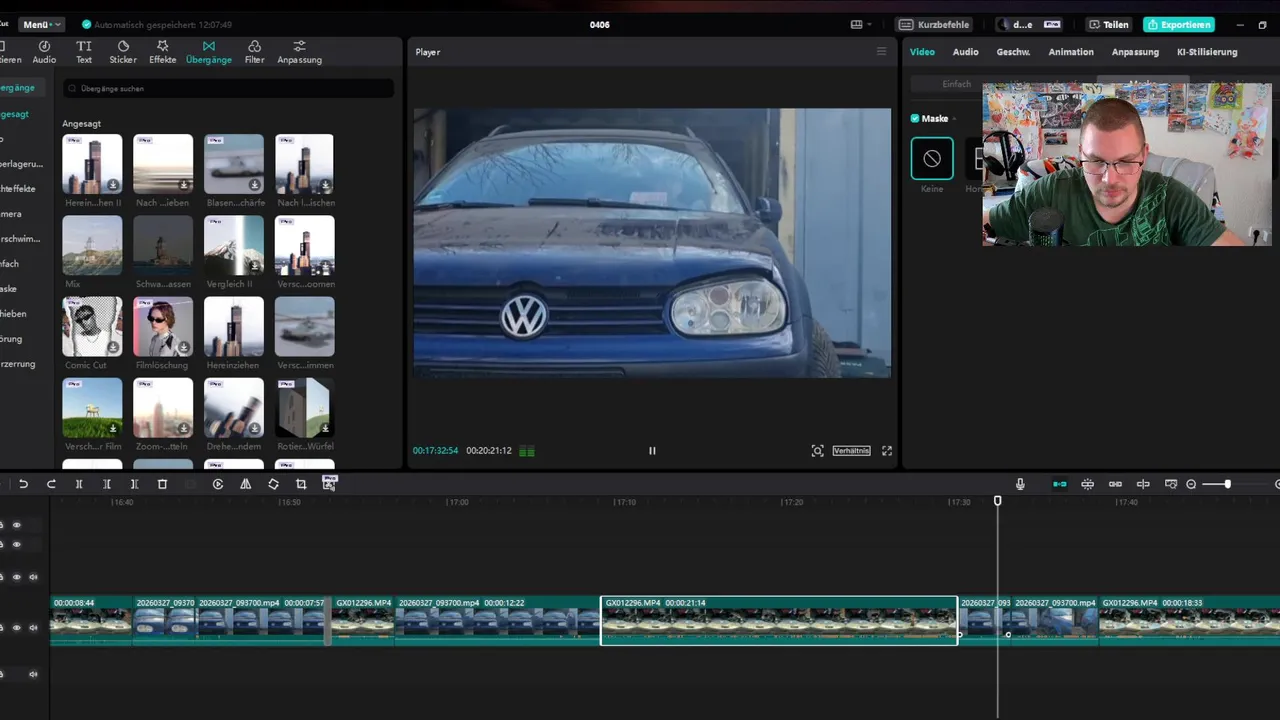Screen dimensions: 1280x720
Task: Rotate the selected clip
Action: coord(273,484)
